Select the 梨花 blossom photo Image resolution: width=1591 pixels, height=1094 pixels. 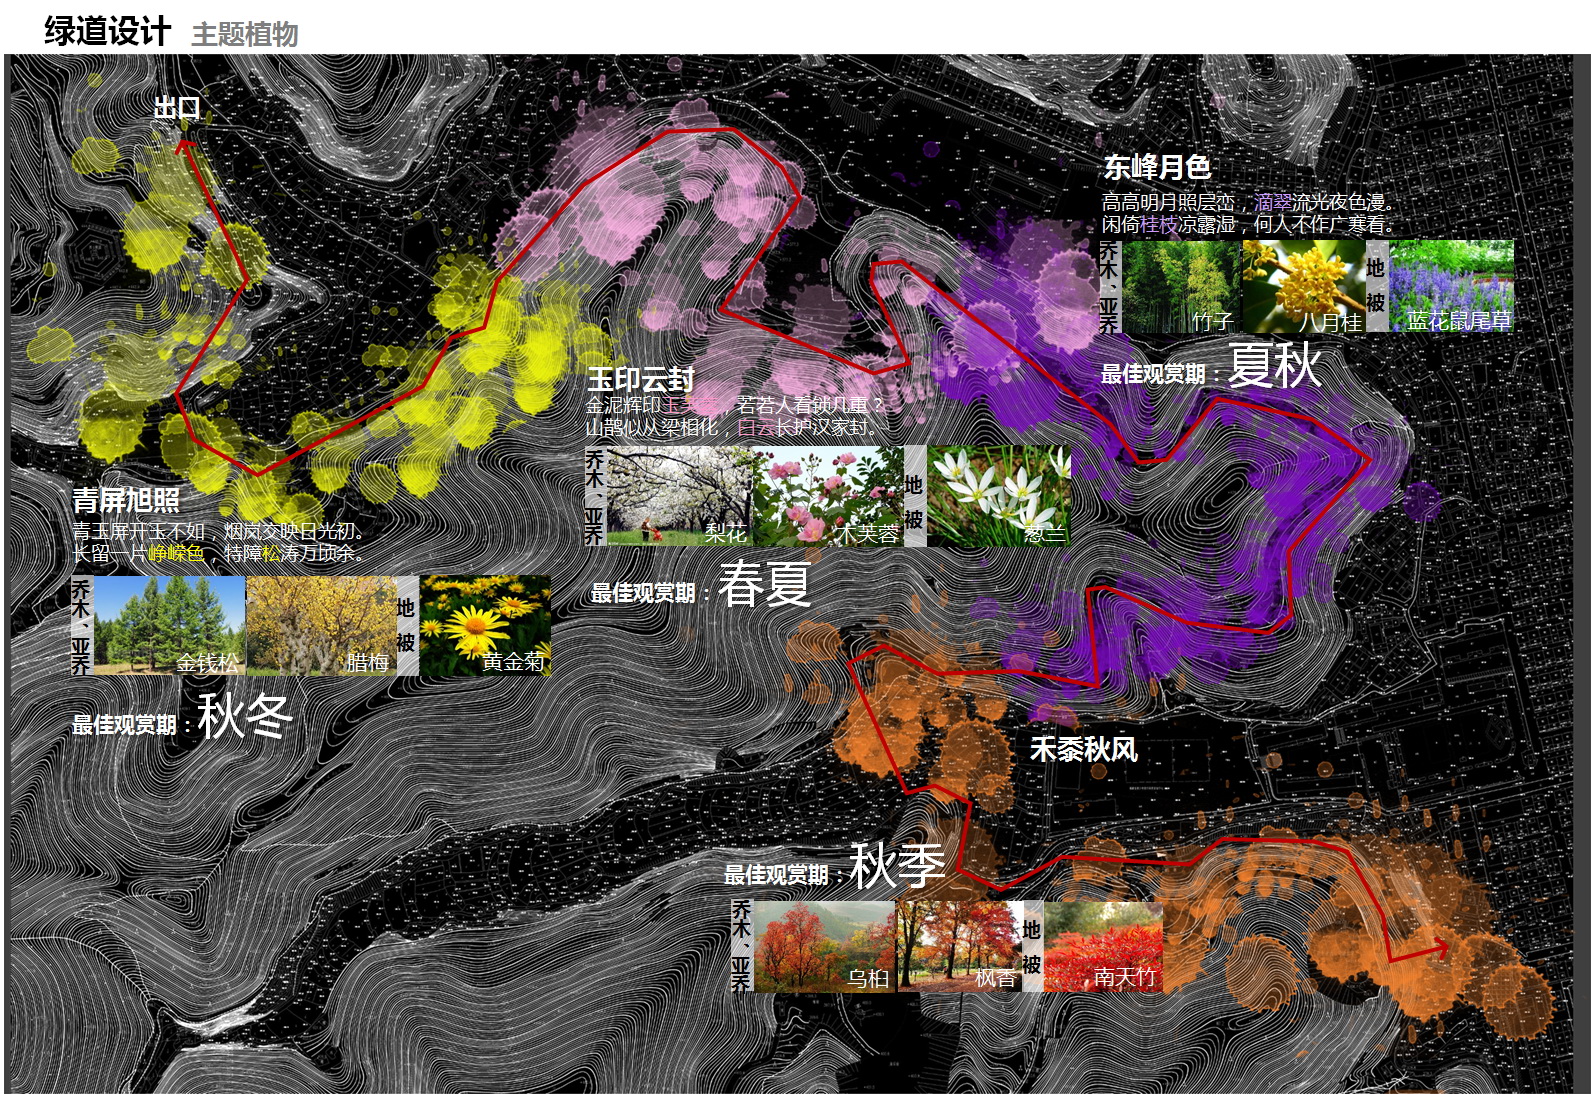[681, 496]
